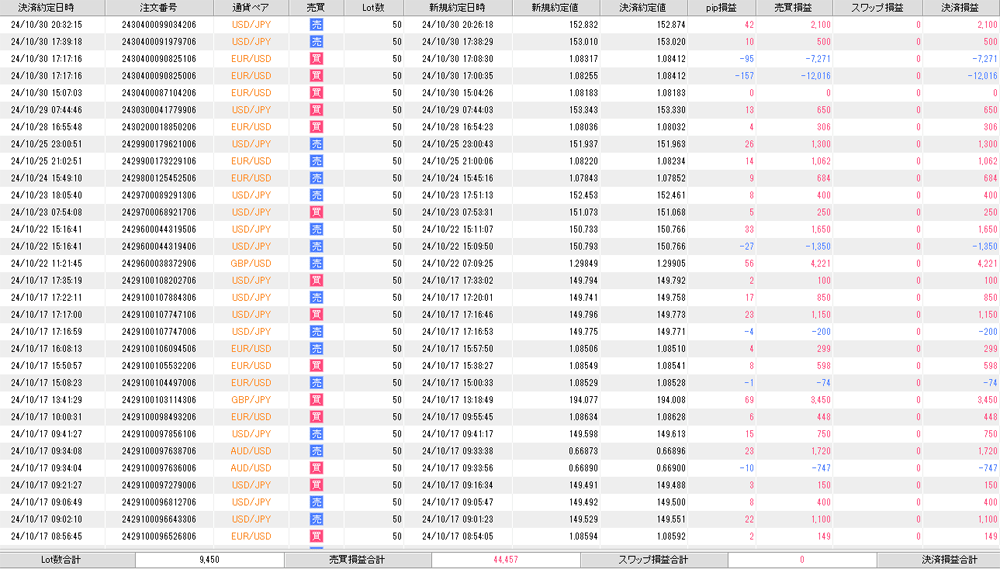Select the 売 badge in the 24/10/24 15:49:10 row

click(x=316, y=179)
